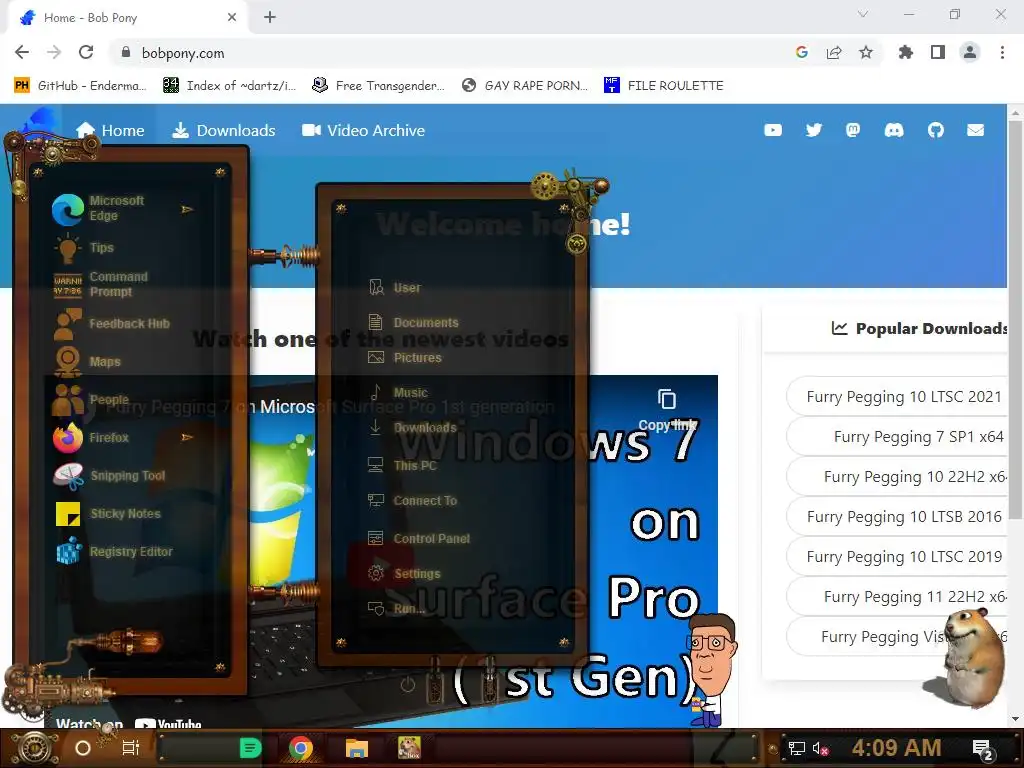Open Settings from start menu
The image size is (1024, 768).
(404, 573)
